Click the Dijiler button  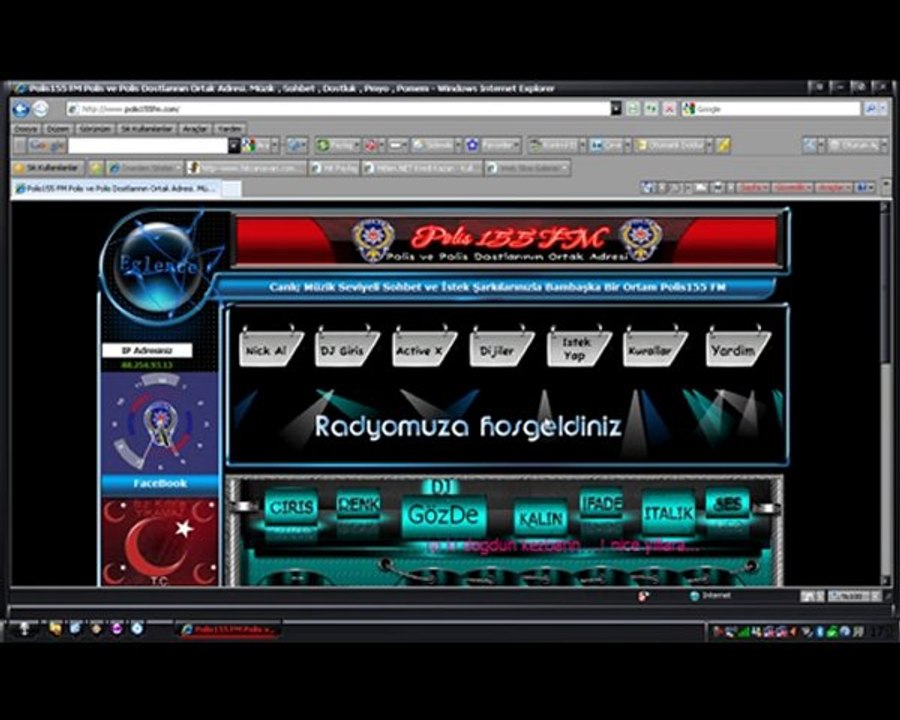click(x=501, y=347)
